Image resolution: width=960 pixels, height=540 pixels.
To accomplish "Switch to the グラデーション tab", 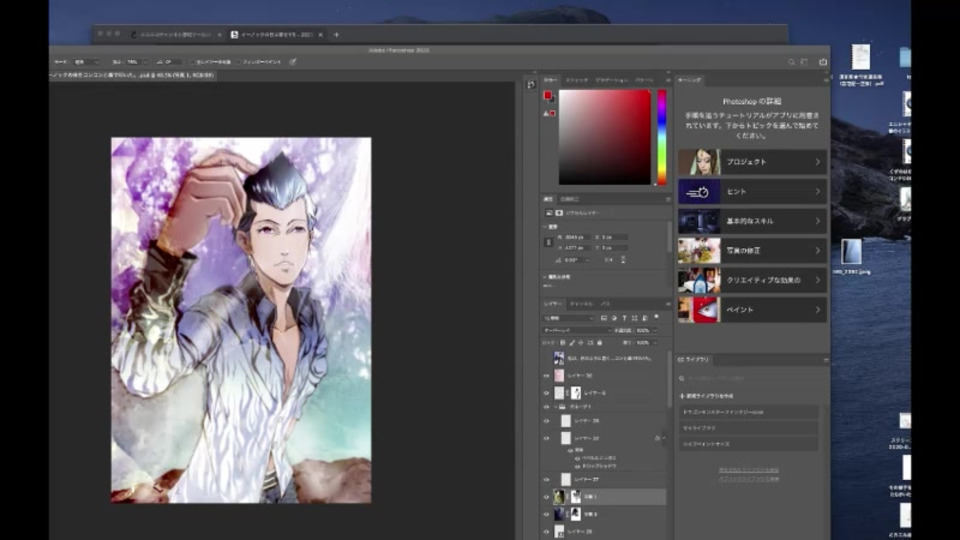I will [x=611, y=80].
